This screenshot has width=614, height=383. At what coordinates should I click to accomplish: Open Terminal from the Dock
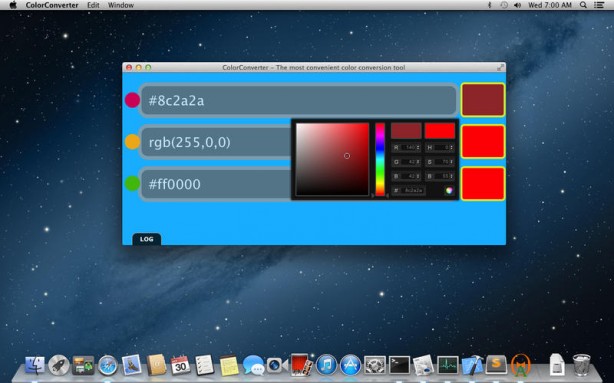tap(399, 365)
